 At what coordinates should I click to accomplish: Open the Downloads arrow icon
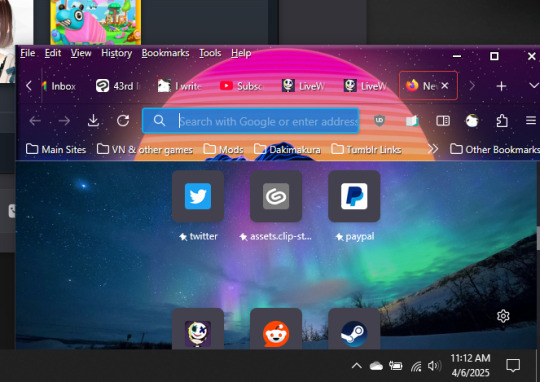coord(93,121)
